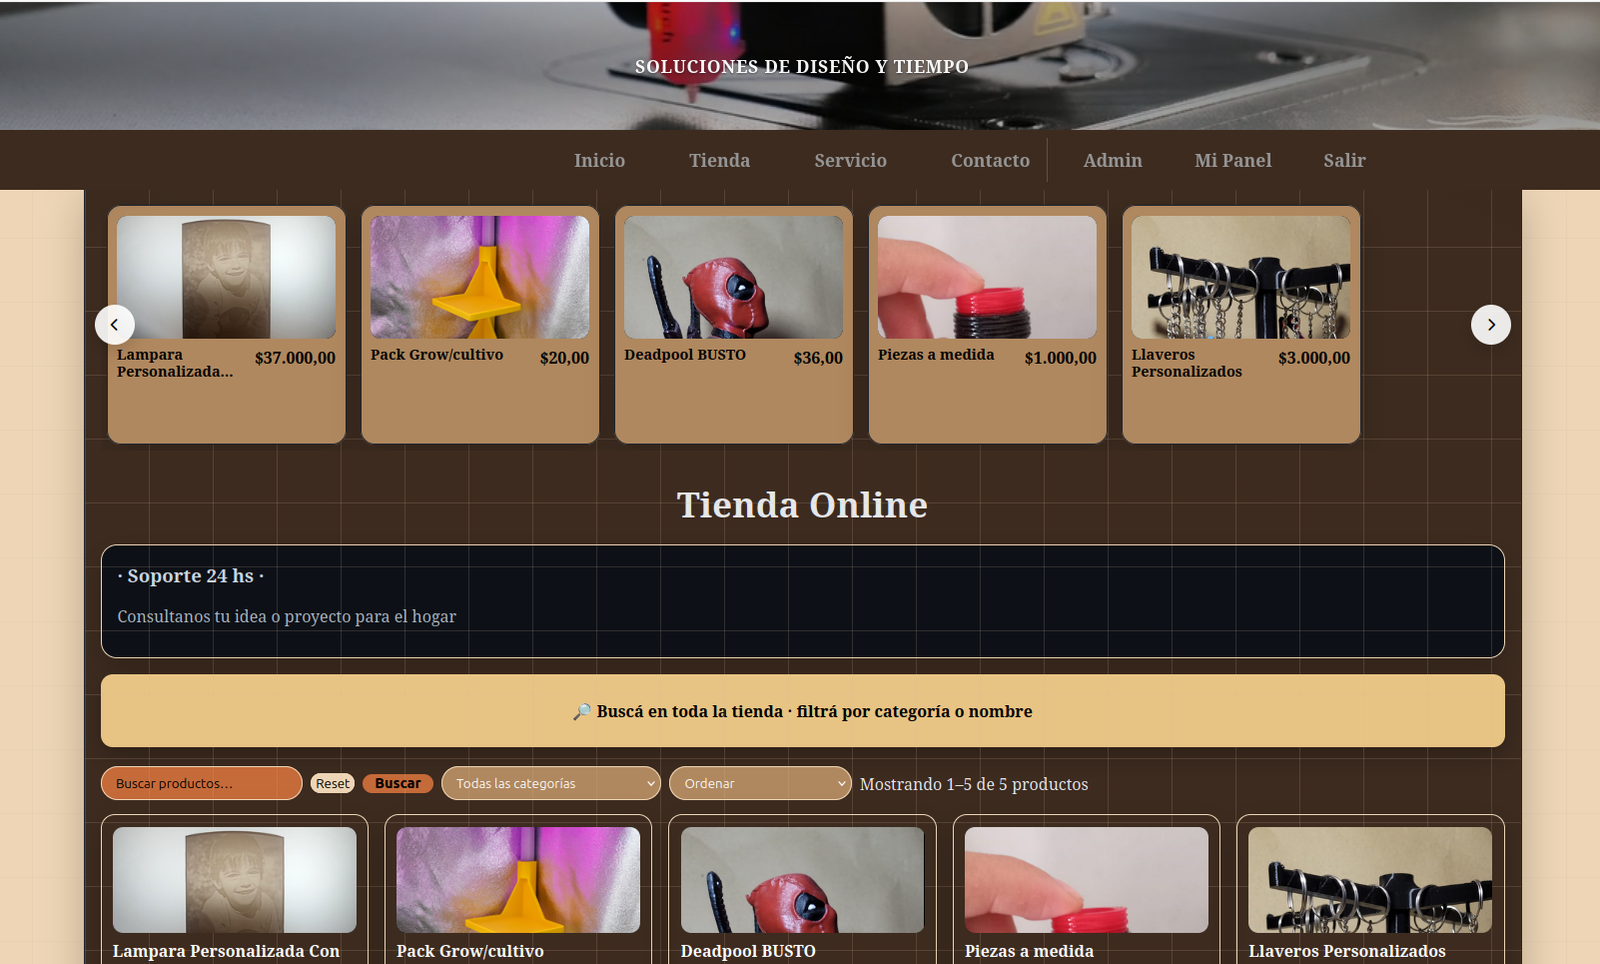Select the Inicio navigation link
This screenshot has width=1600, height=964.
(x=599, y=160)
